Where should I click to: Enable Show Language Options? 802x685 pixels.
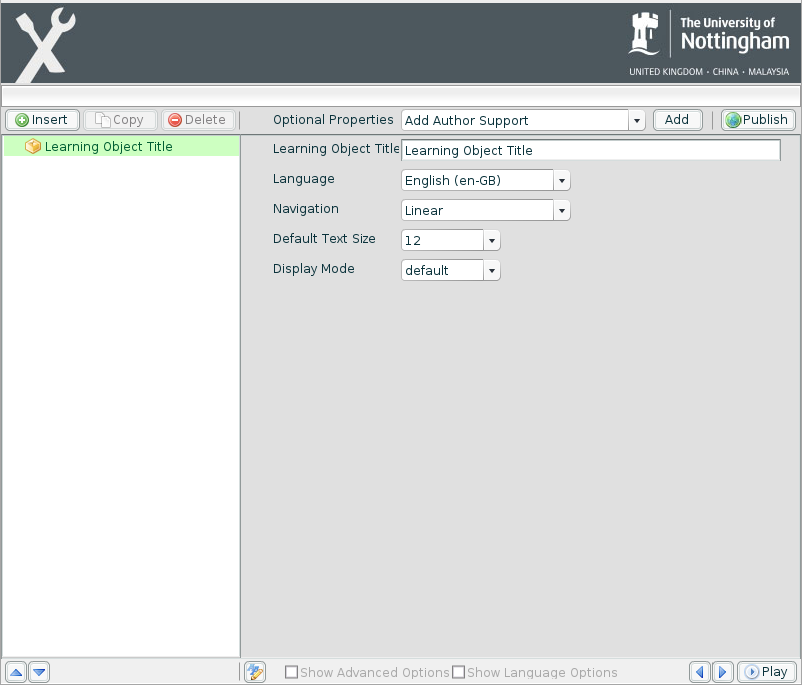pyautogui.click(x=458, y=672)
